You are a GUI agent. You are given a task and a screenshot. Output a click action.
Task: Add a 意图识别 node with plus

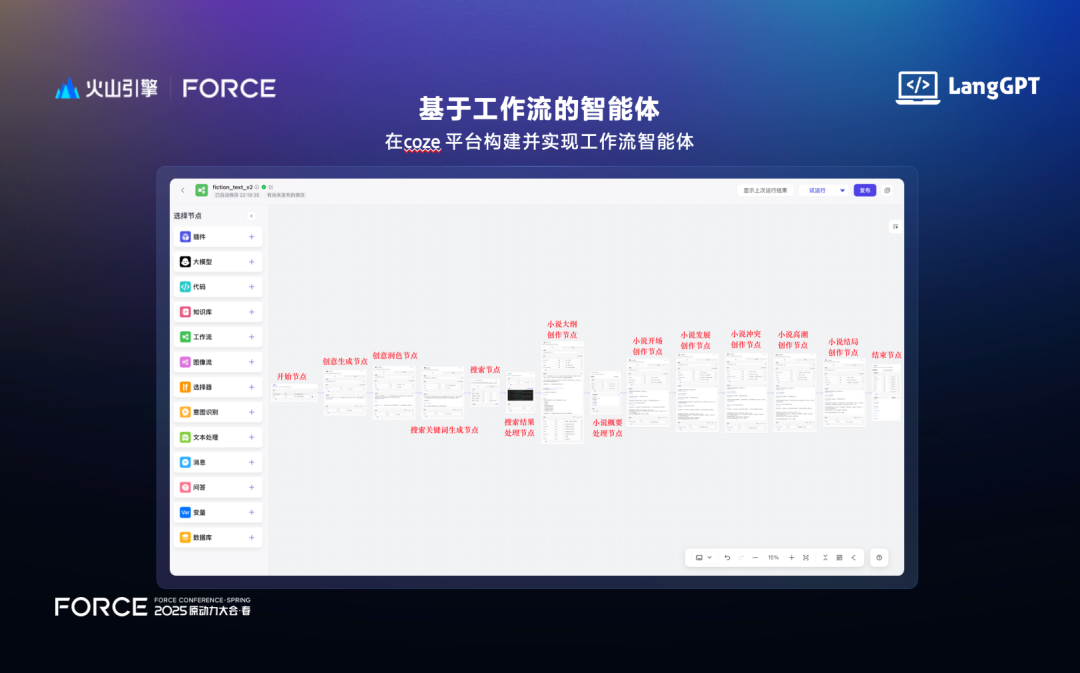[x=251, y=412]
